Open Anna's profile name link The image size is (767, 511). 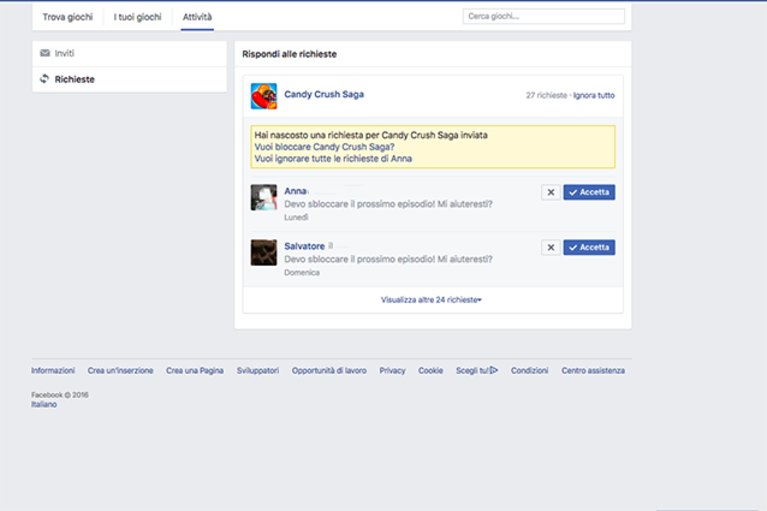click(295, 191)
